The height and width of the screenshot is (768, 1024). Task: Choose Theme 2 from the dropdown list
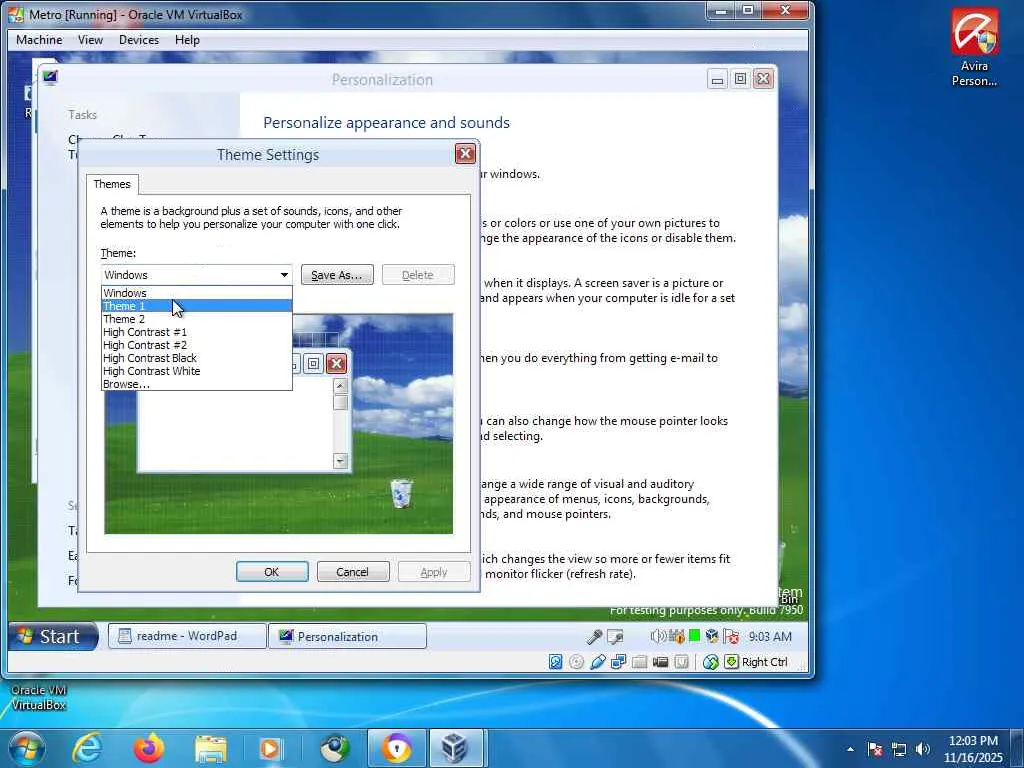197,319
